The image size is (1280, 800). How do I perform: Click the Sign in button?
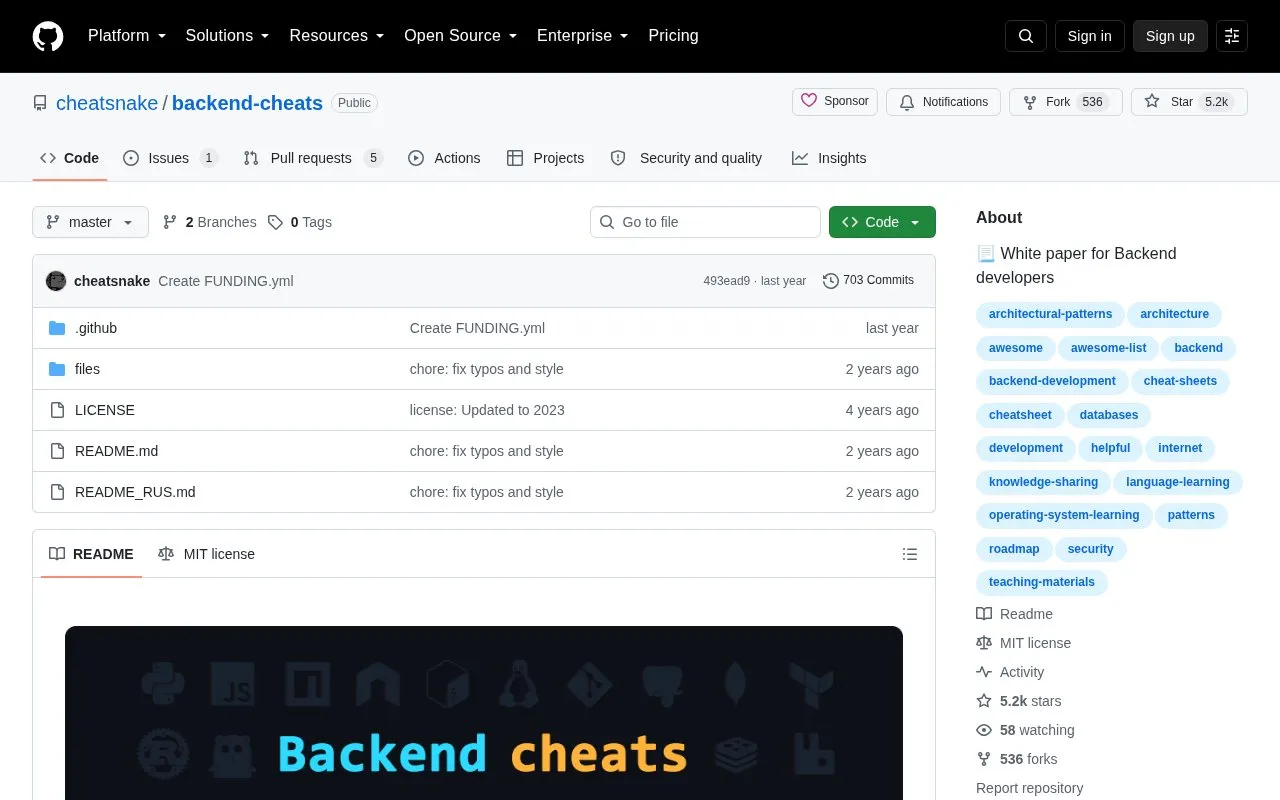point(1089,36)
